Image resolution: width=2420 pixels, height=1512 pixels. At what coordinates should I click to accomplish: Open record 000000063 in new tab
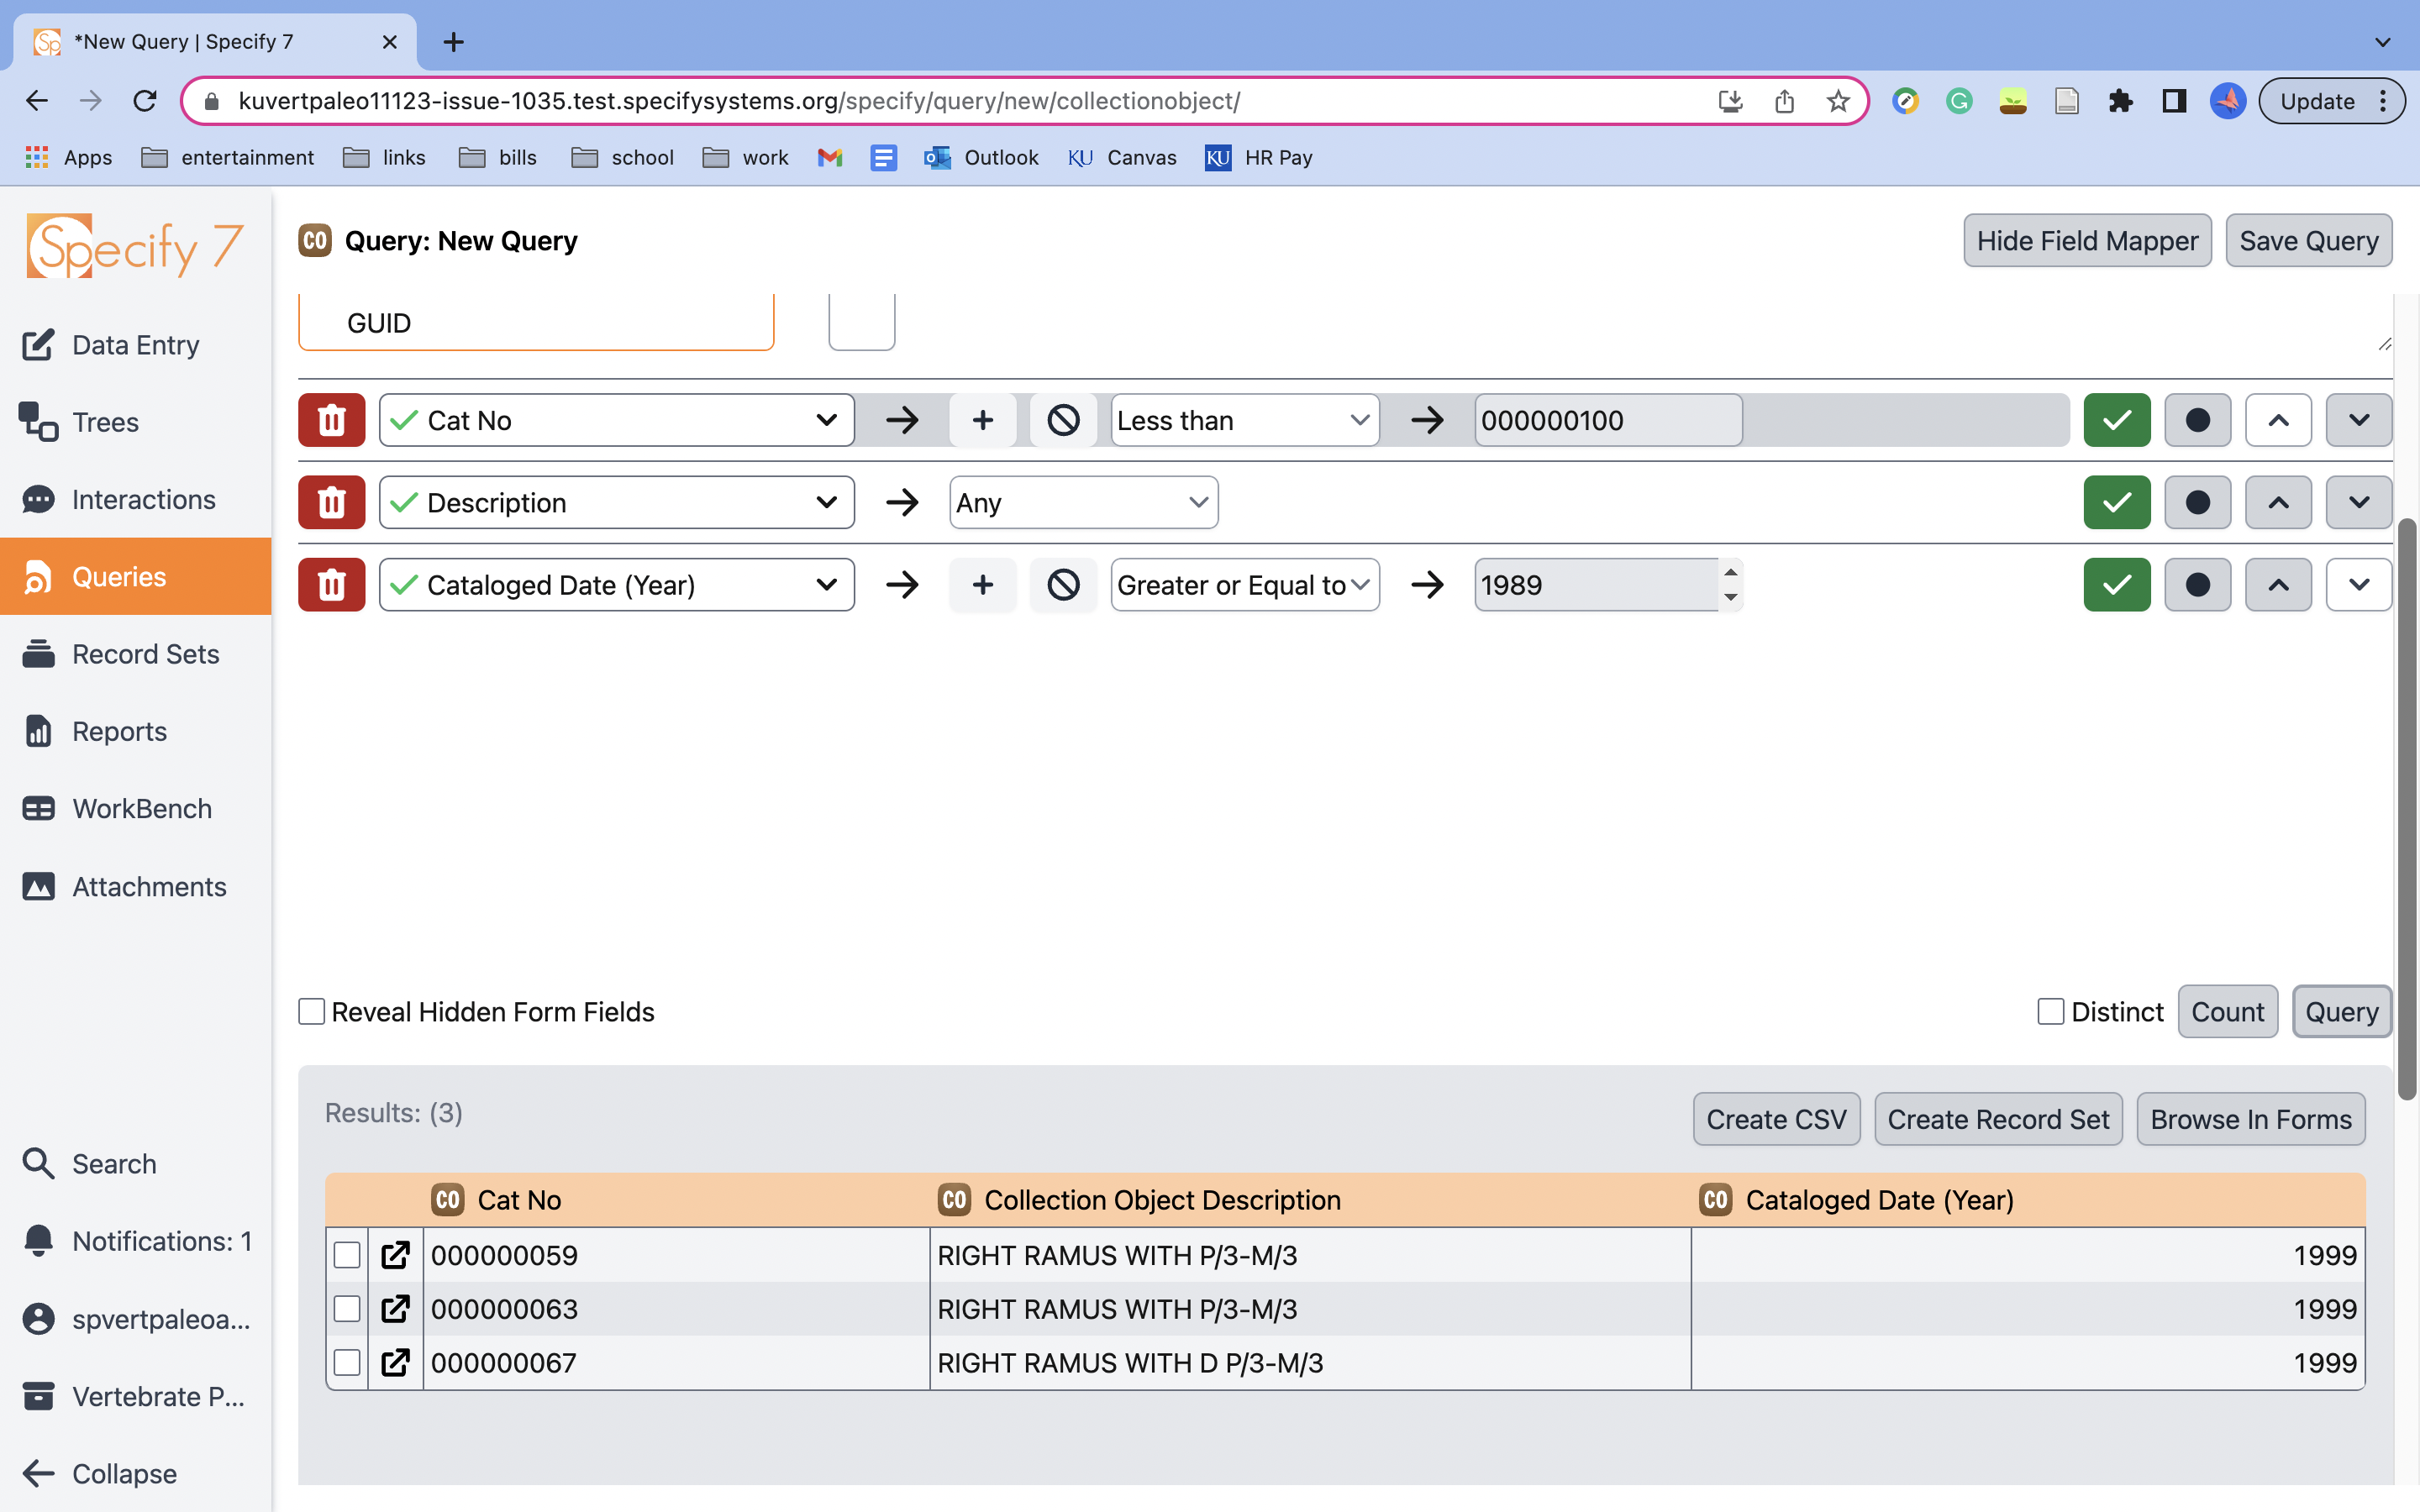395,1309
